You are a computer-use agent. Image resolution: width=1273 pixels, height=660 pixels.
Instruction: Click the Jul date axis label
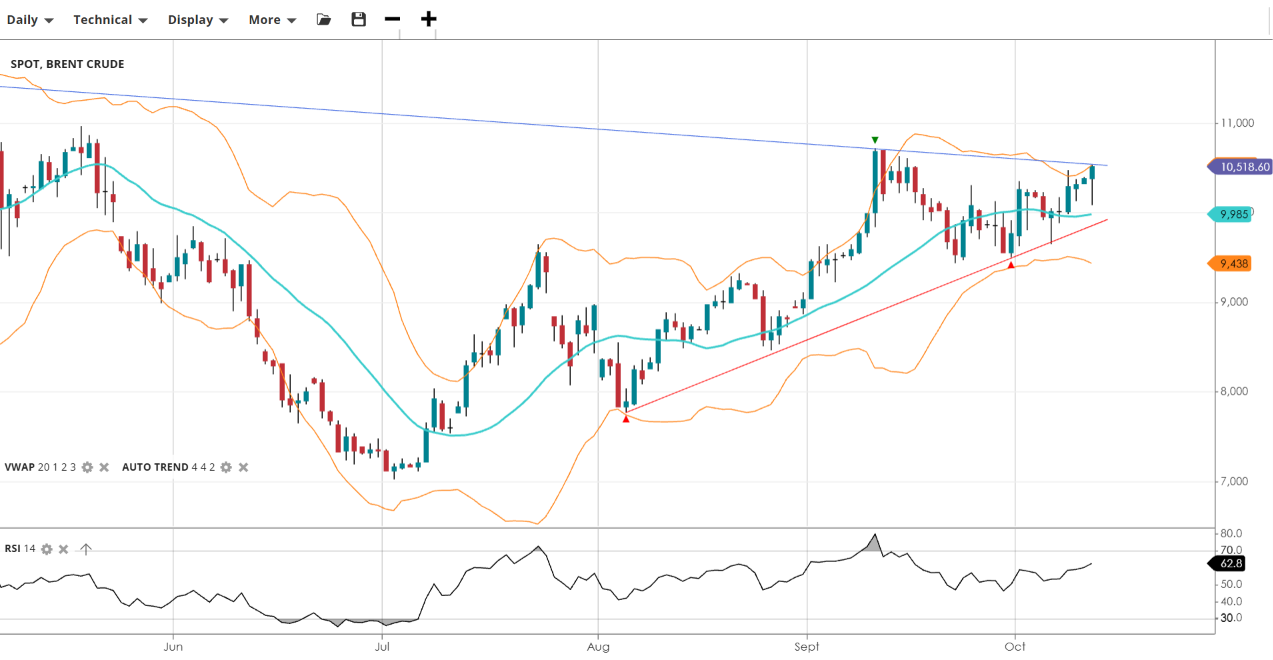[x=381, y=648]
